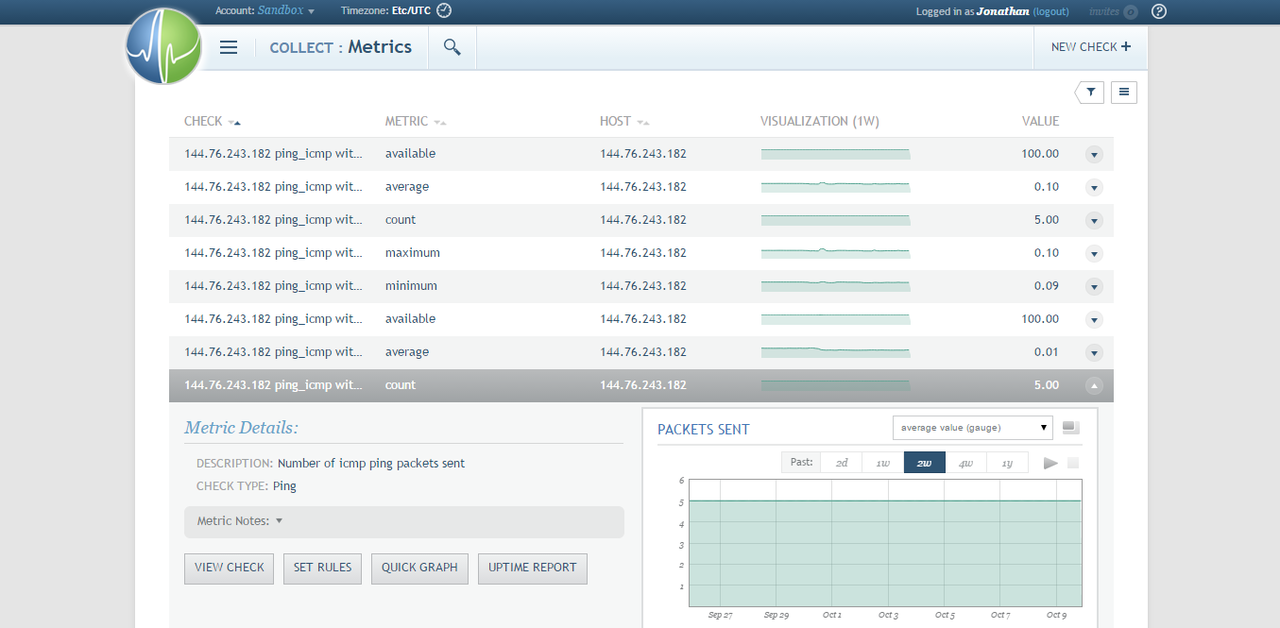
Task: Click the View Check button
Action: point(229,568)
